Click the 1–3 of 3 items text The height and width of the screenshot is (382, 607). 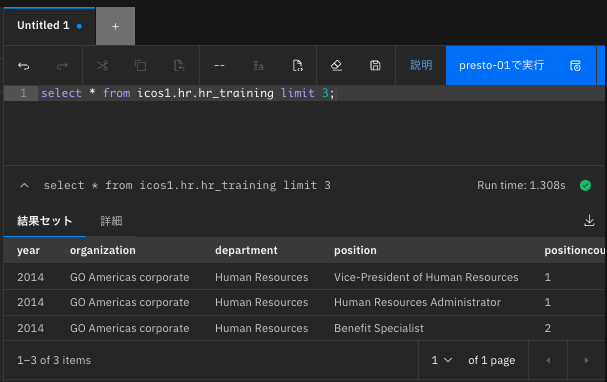[54, 360]
